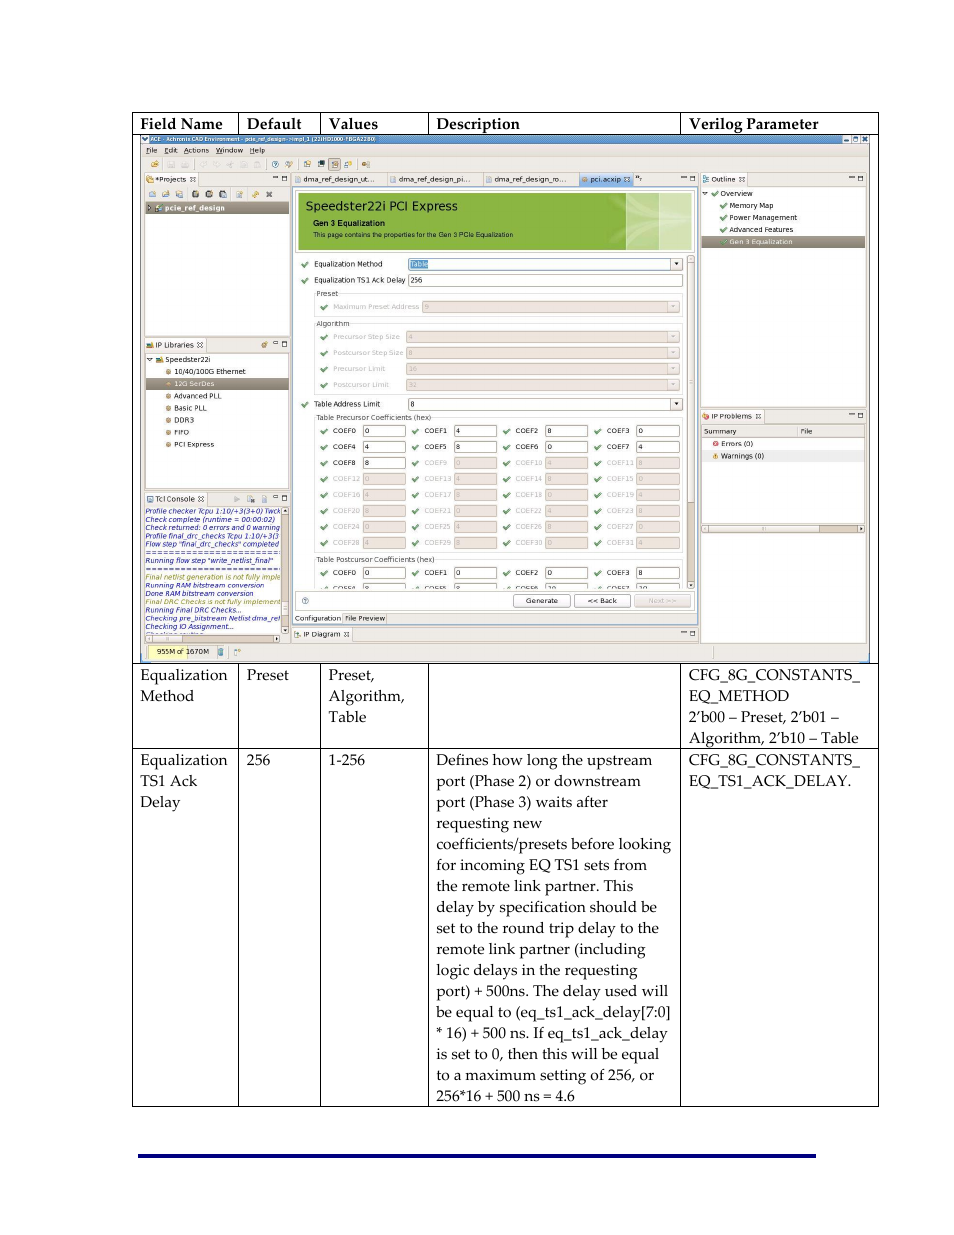The image size is (954, 1235).
Task: Minimize the Outline panel
Action: tap(852, 179)
